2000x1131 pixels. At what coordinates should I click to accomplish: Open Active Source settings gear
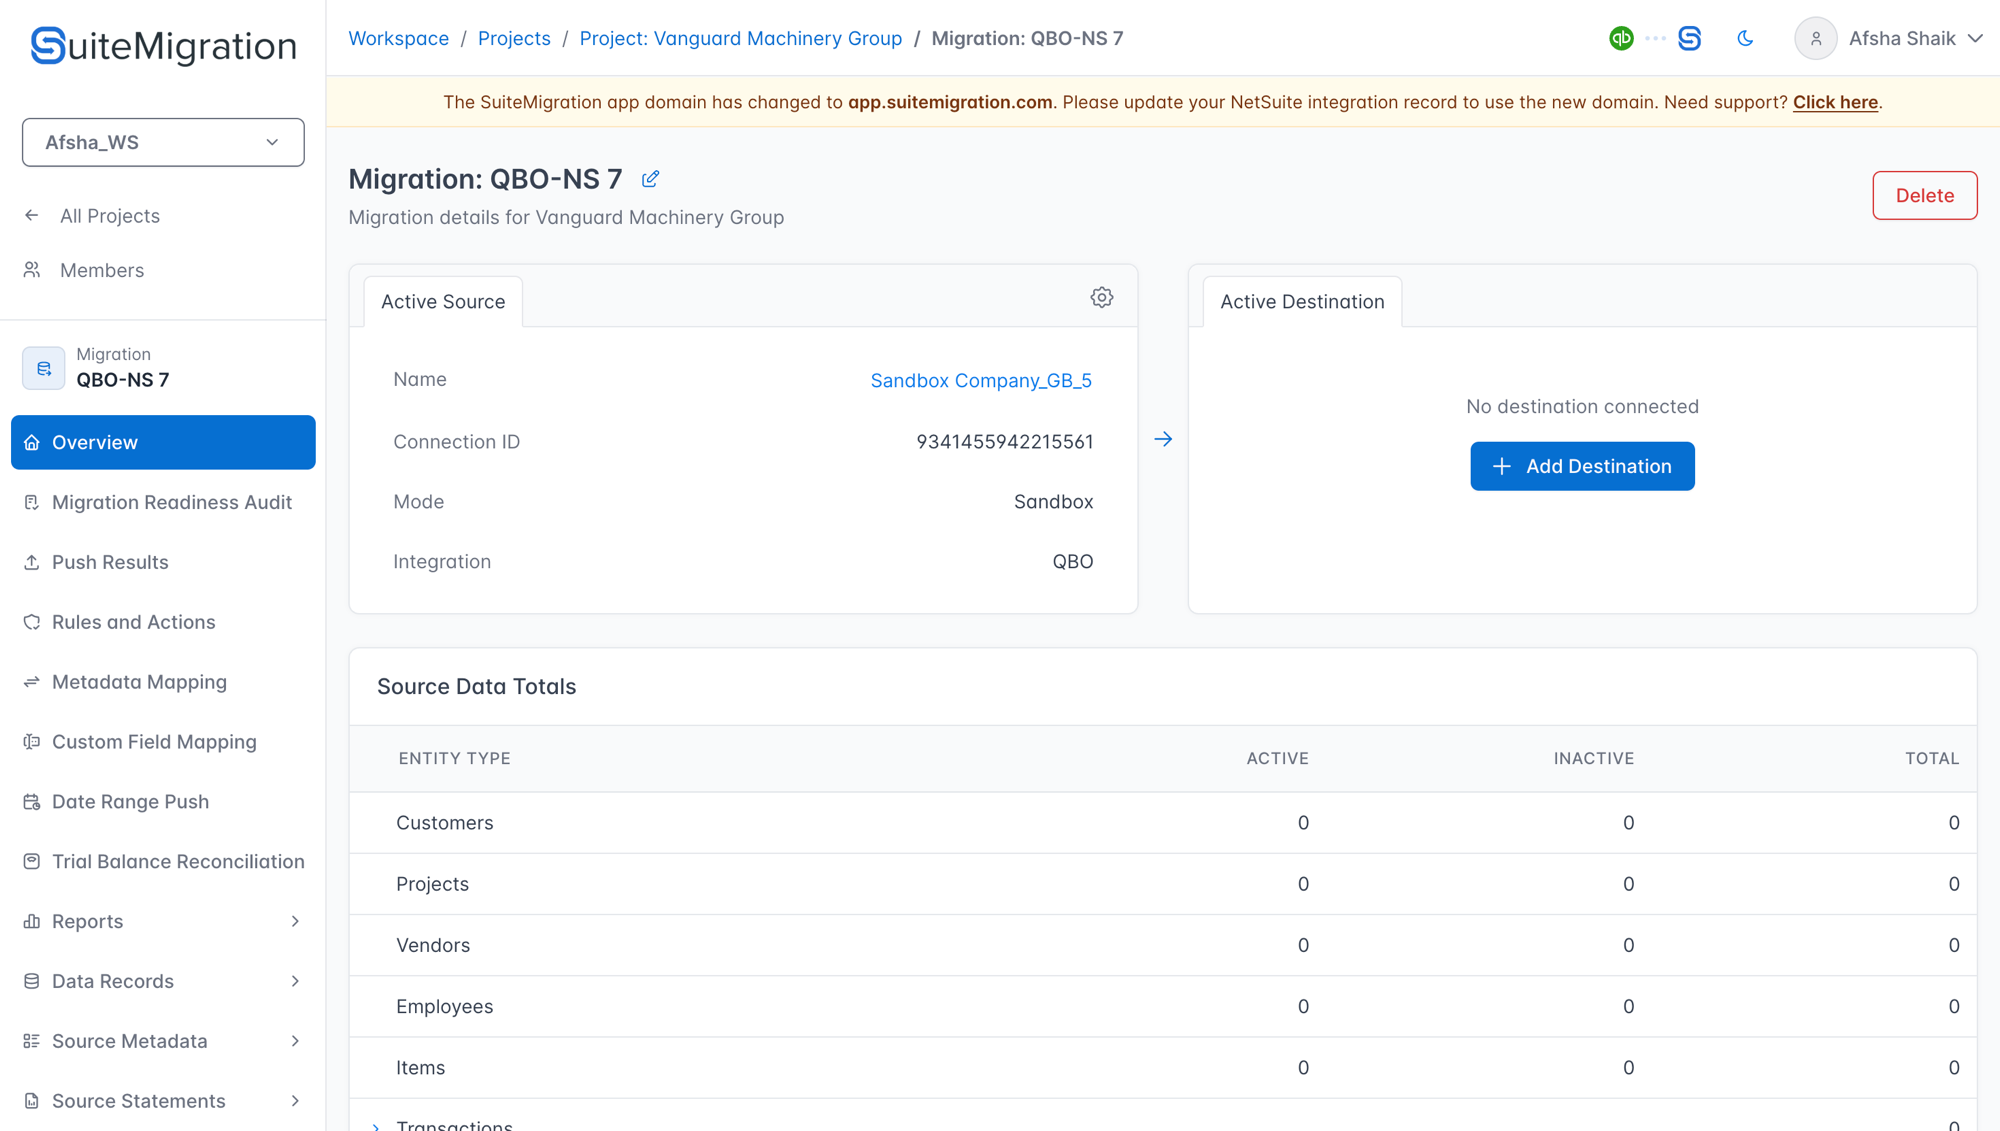point(1101,297)
